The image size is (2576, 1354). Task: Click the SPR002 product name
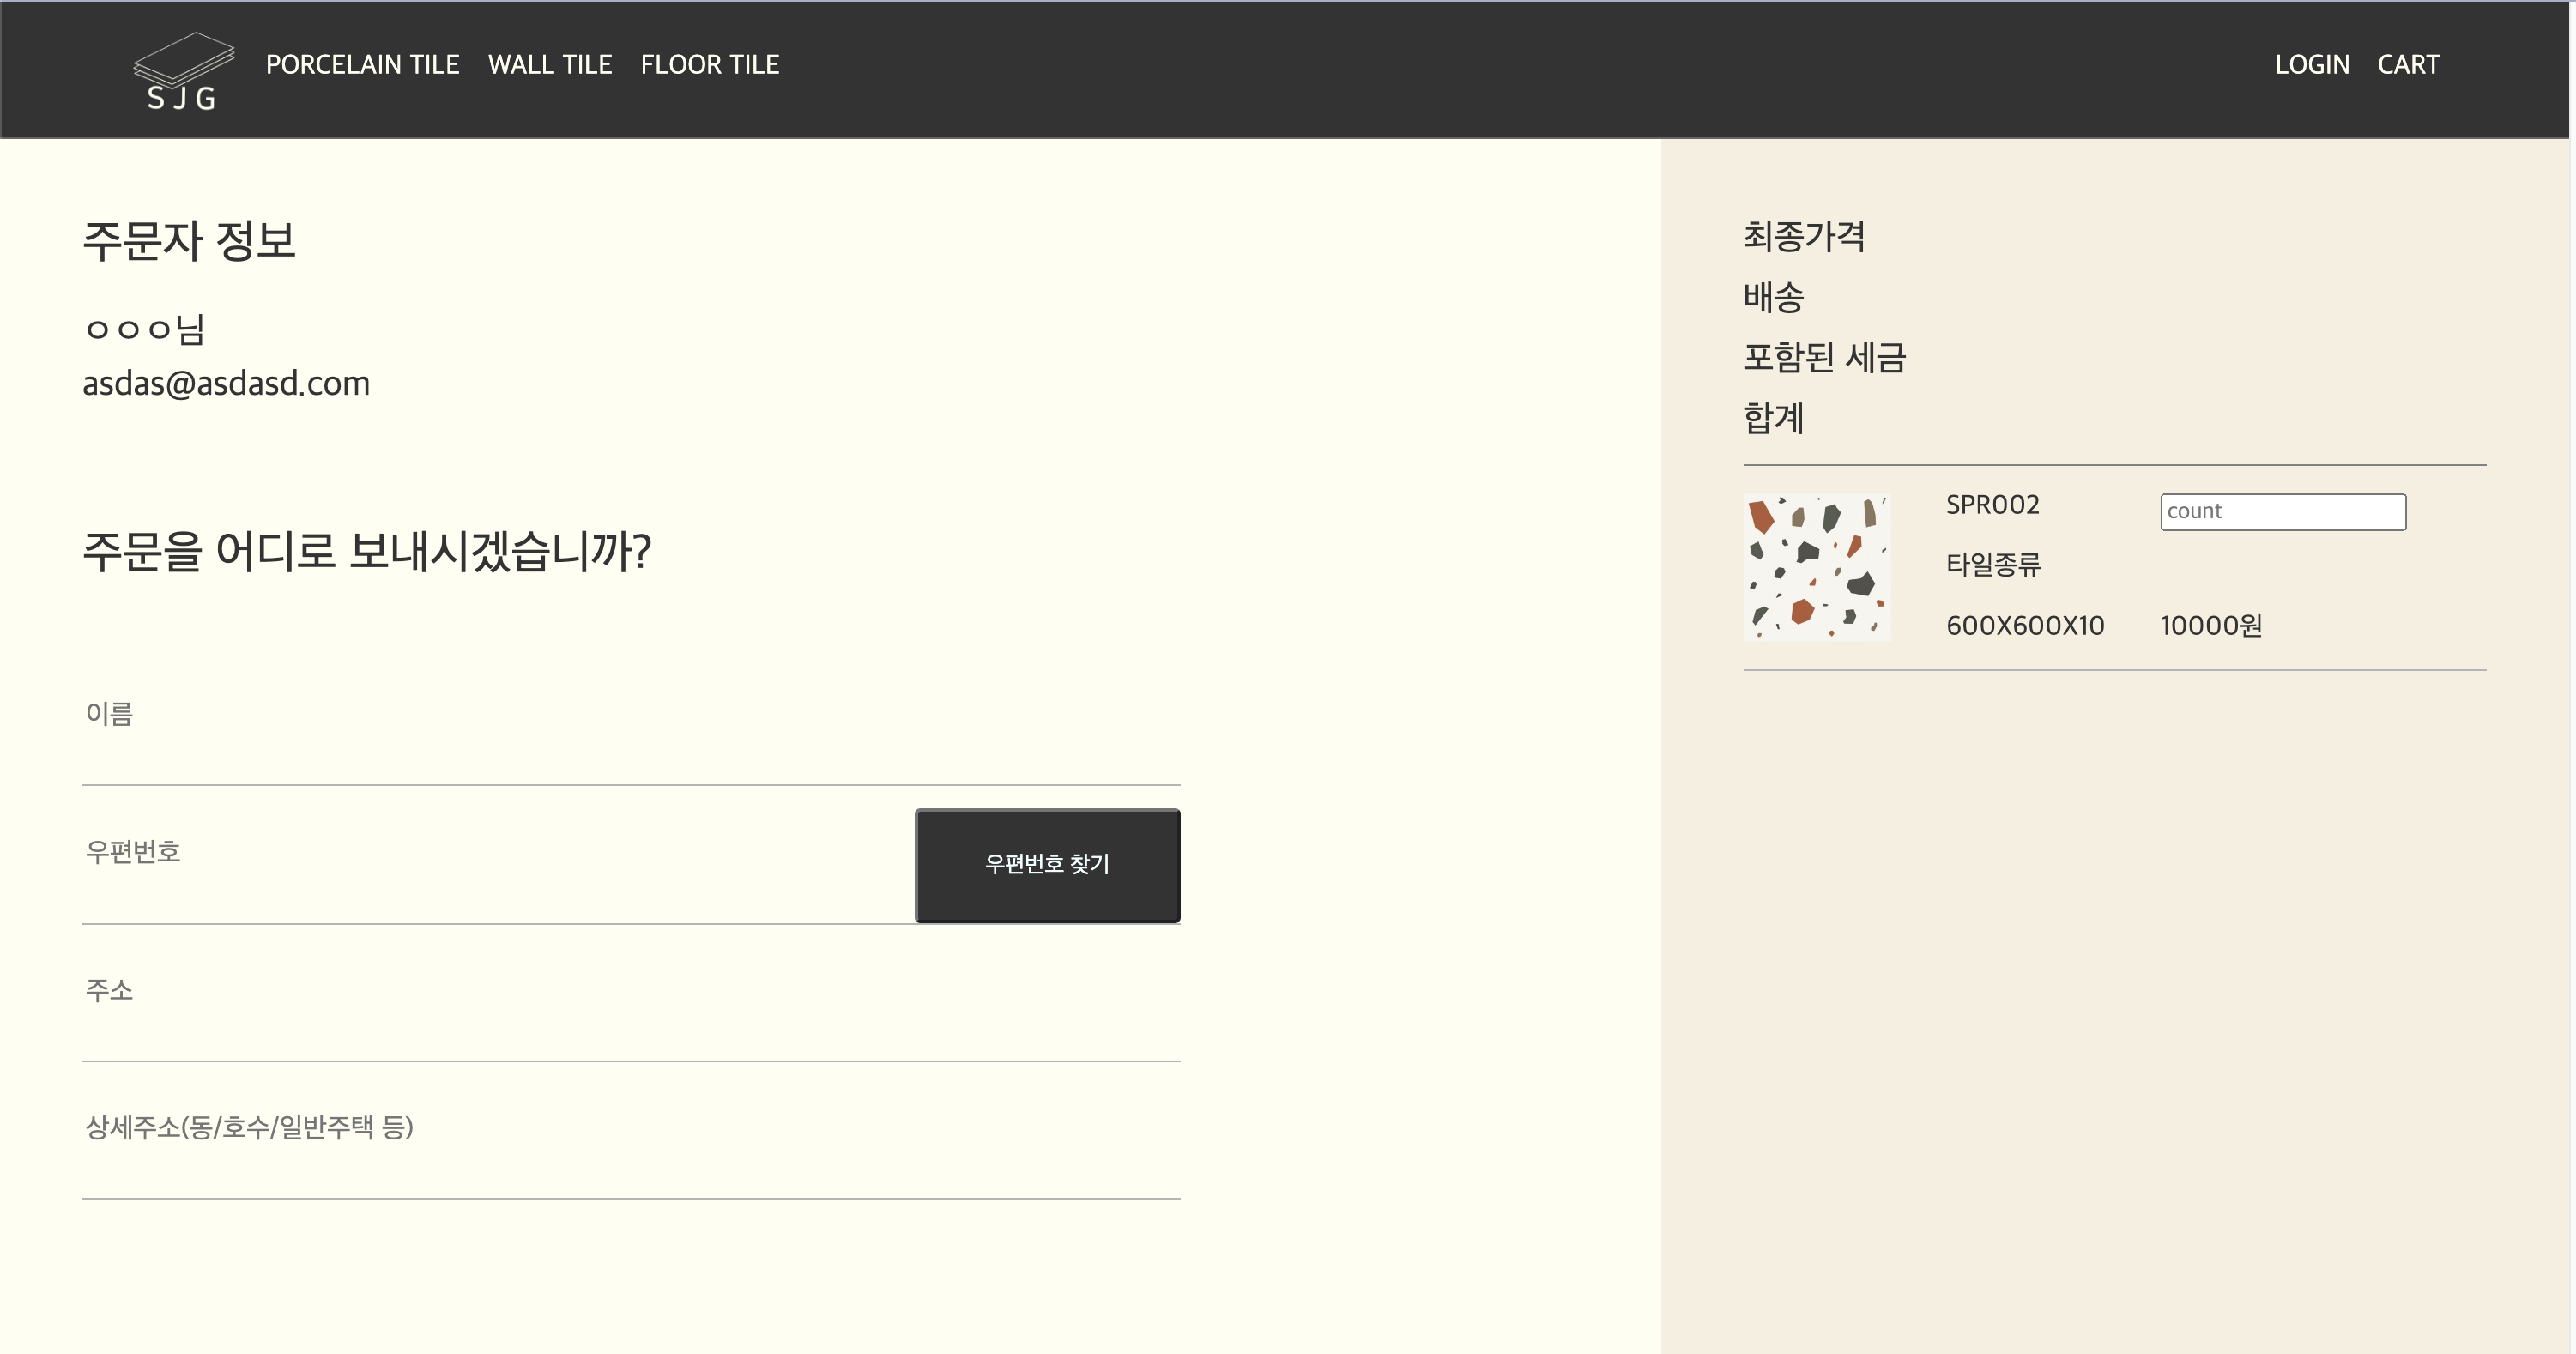(1992, 505)
